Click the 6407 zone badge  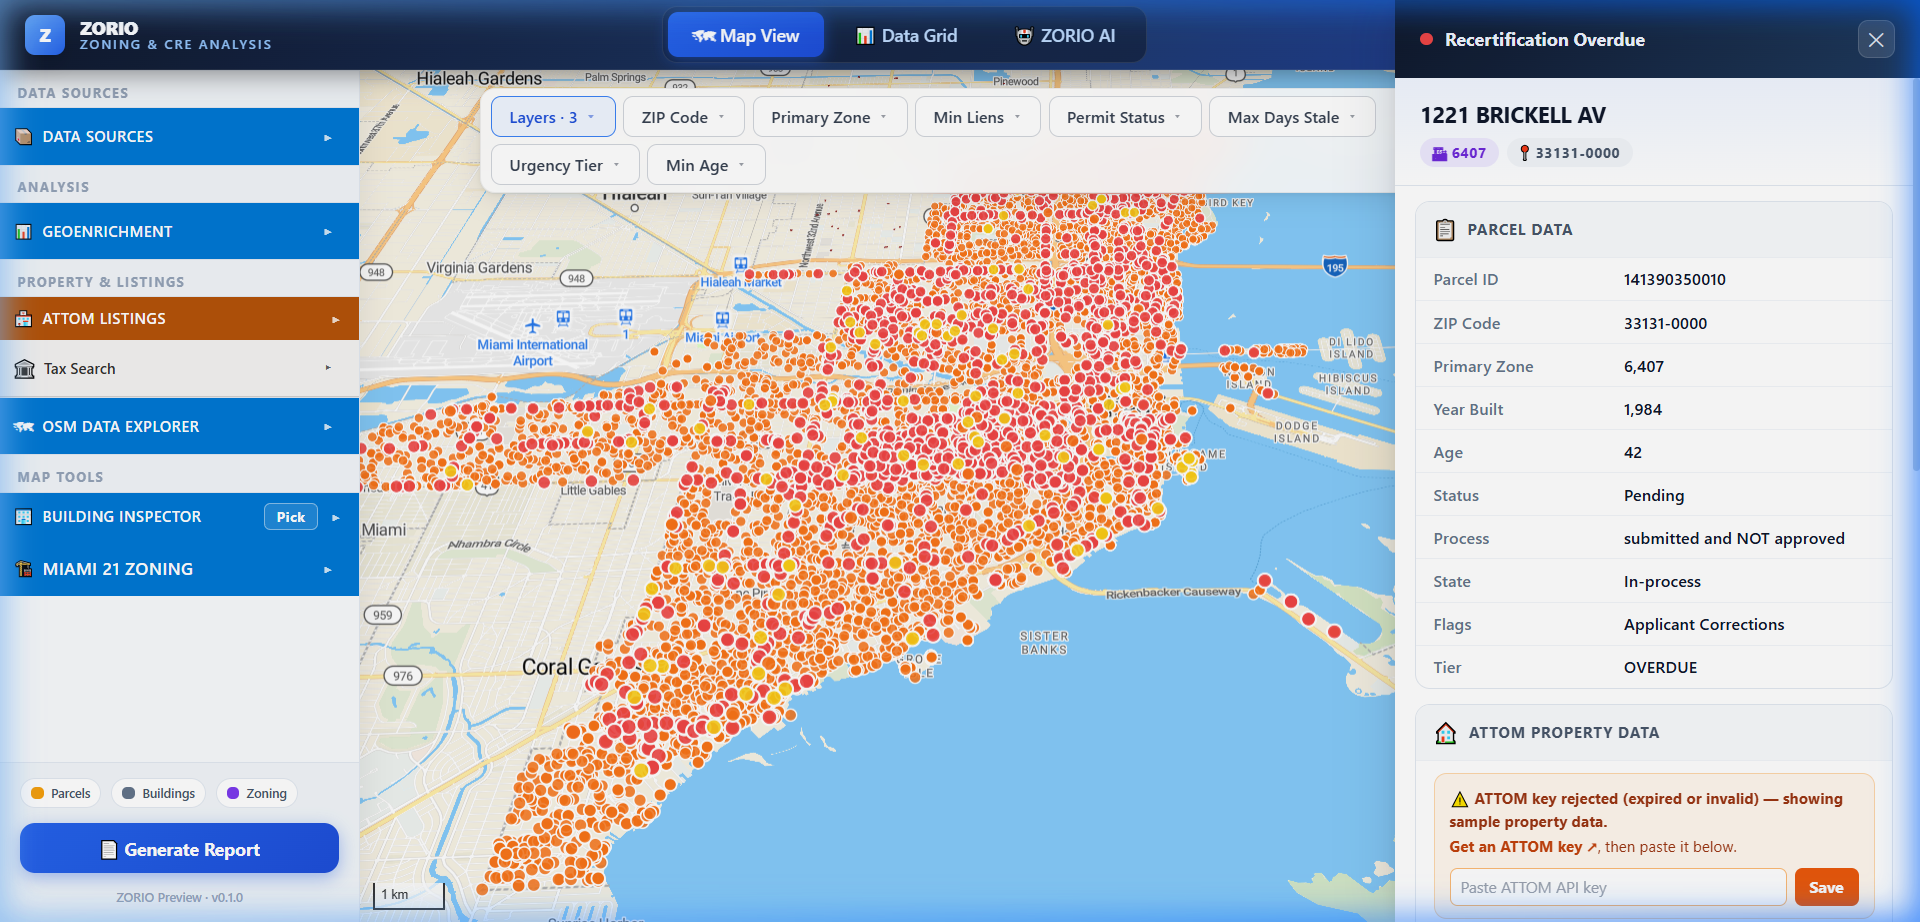pyautogui.click(x=1459, y=153)
